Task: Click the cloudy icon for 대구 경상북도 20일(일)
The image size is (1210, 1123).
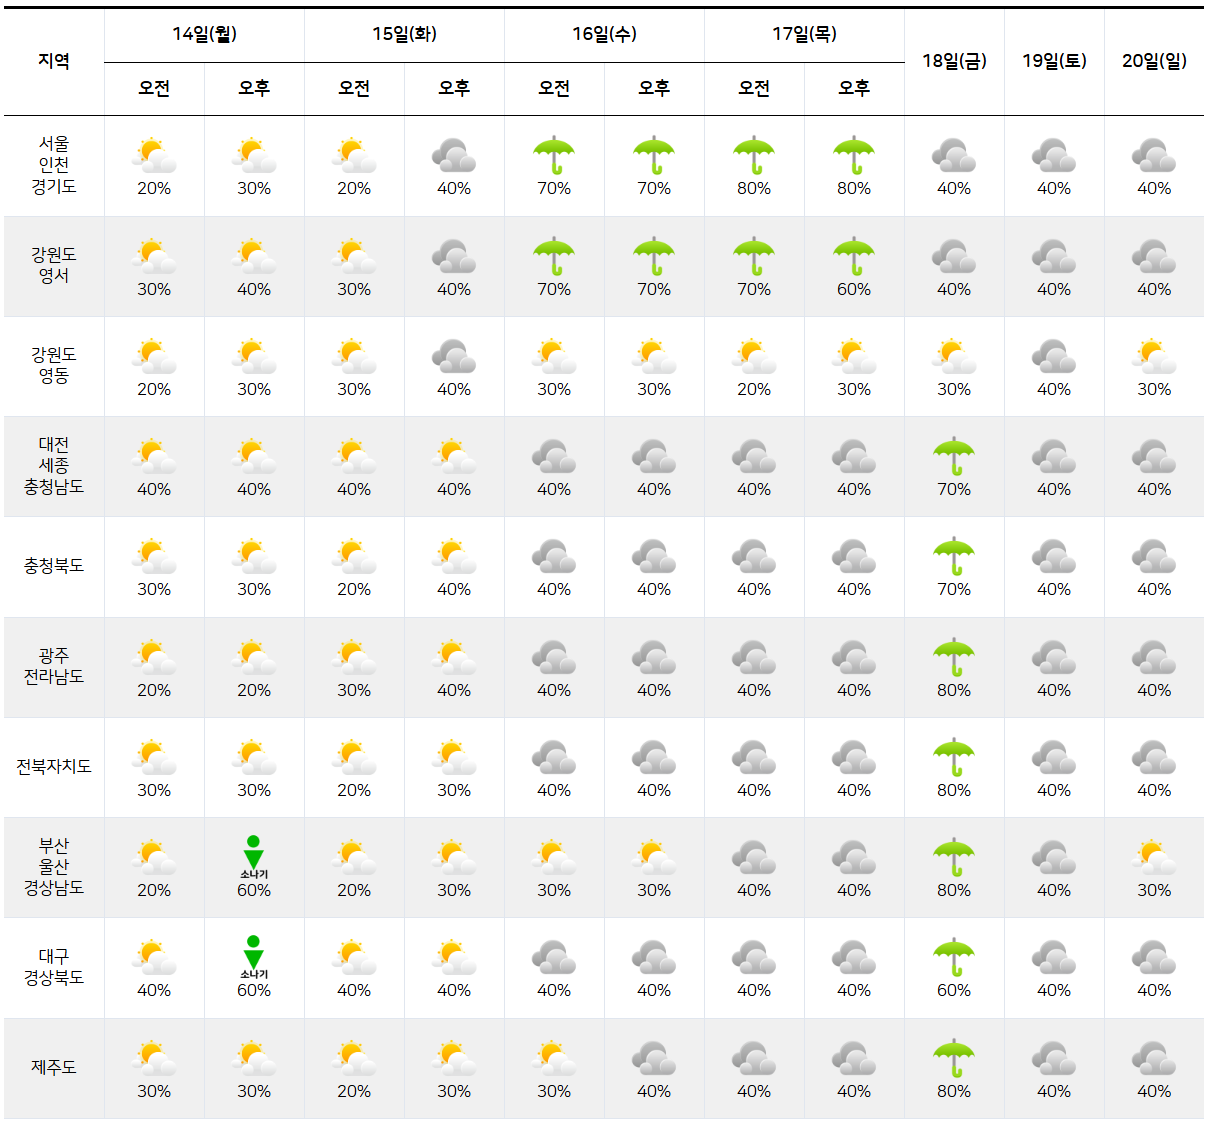Action: click(x=1154, y=958)
